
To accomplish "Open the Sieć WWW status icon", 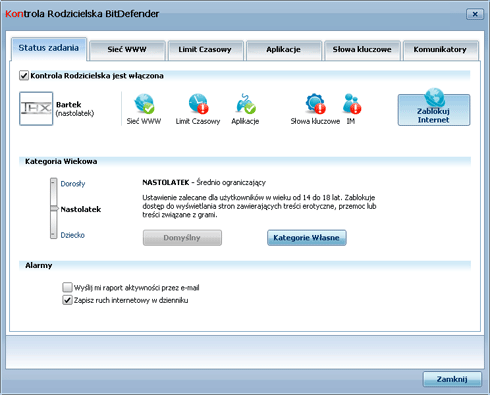I will point(144,104).
